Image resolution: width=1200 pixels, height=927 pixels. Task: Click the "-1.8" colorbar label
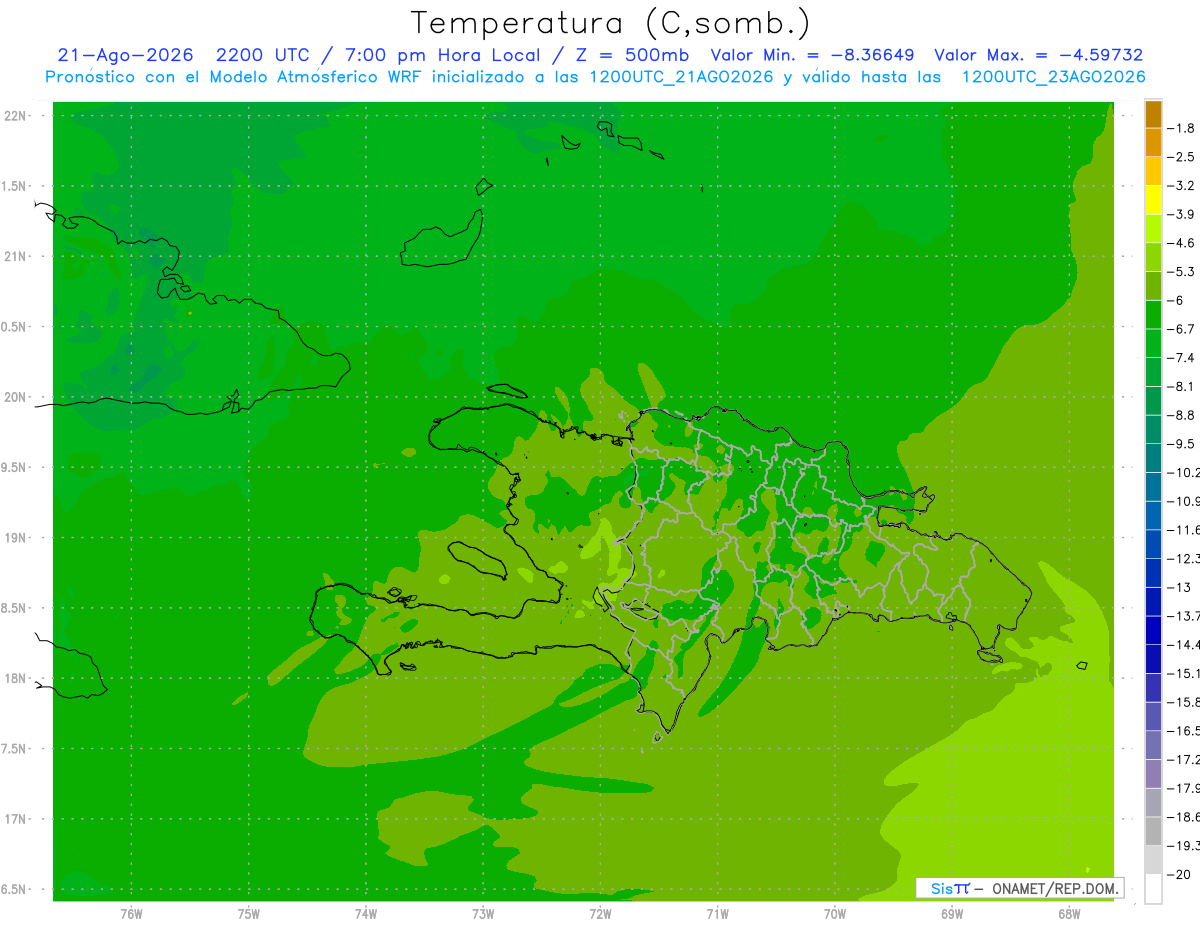1182,128
